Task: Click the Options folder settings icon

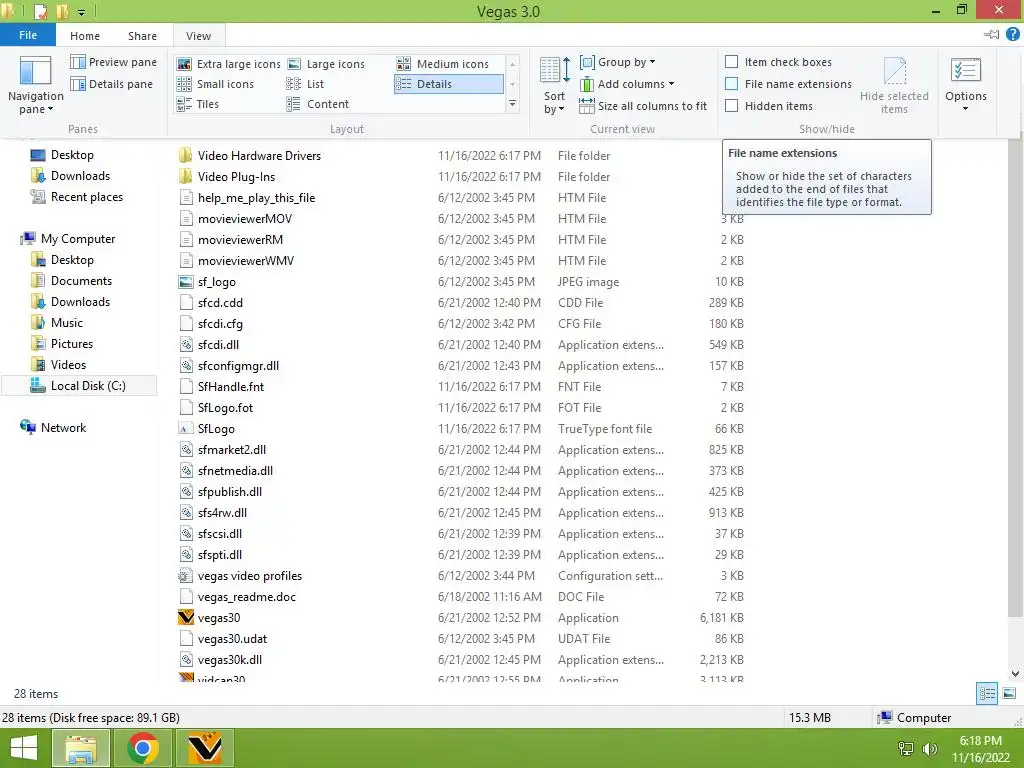Action: 965,71
